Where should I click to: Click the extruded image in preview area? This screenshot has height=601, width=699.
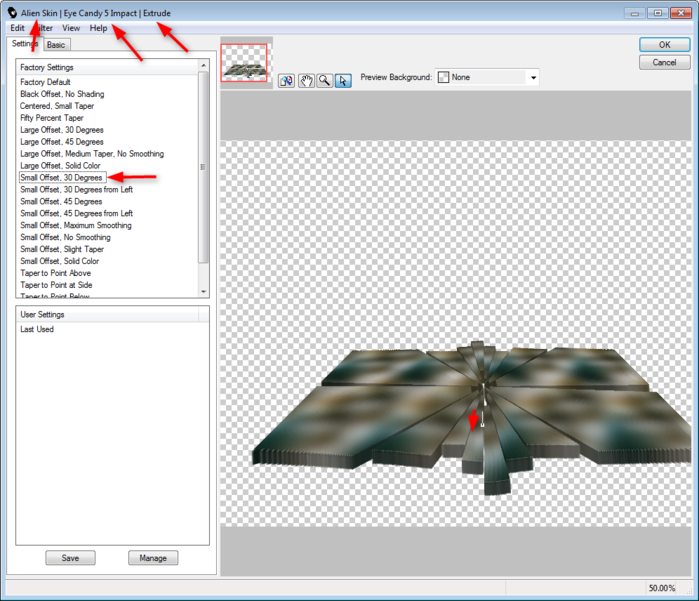click(472, 416)
